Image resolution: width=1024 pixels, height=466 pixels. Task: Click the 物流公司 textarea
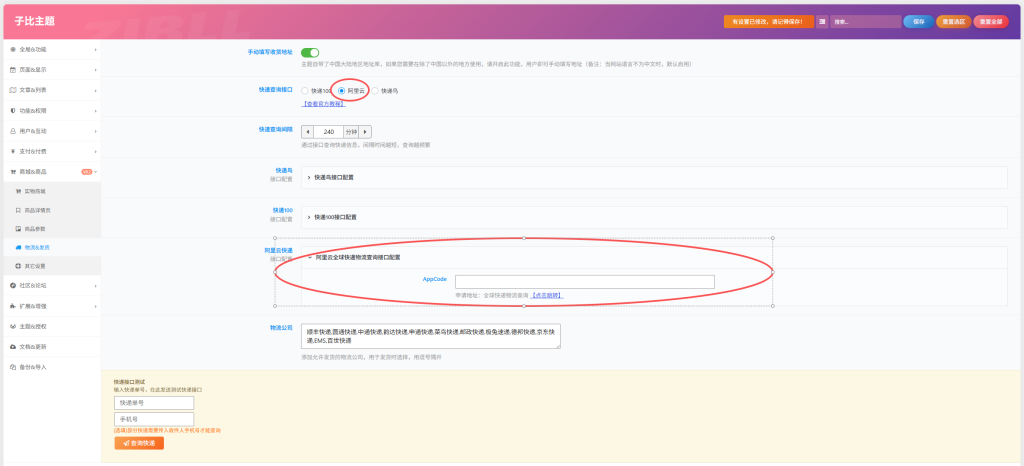tap(430, 335)
